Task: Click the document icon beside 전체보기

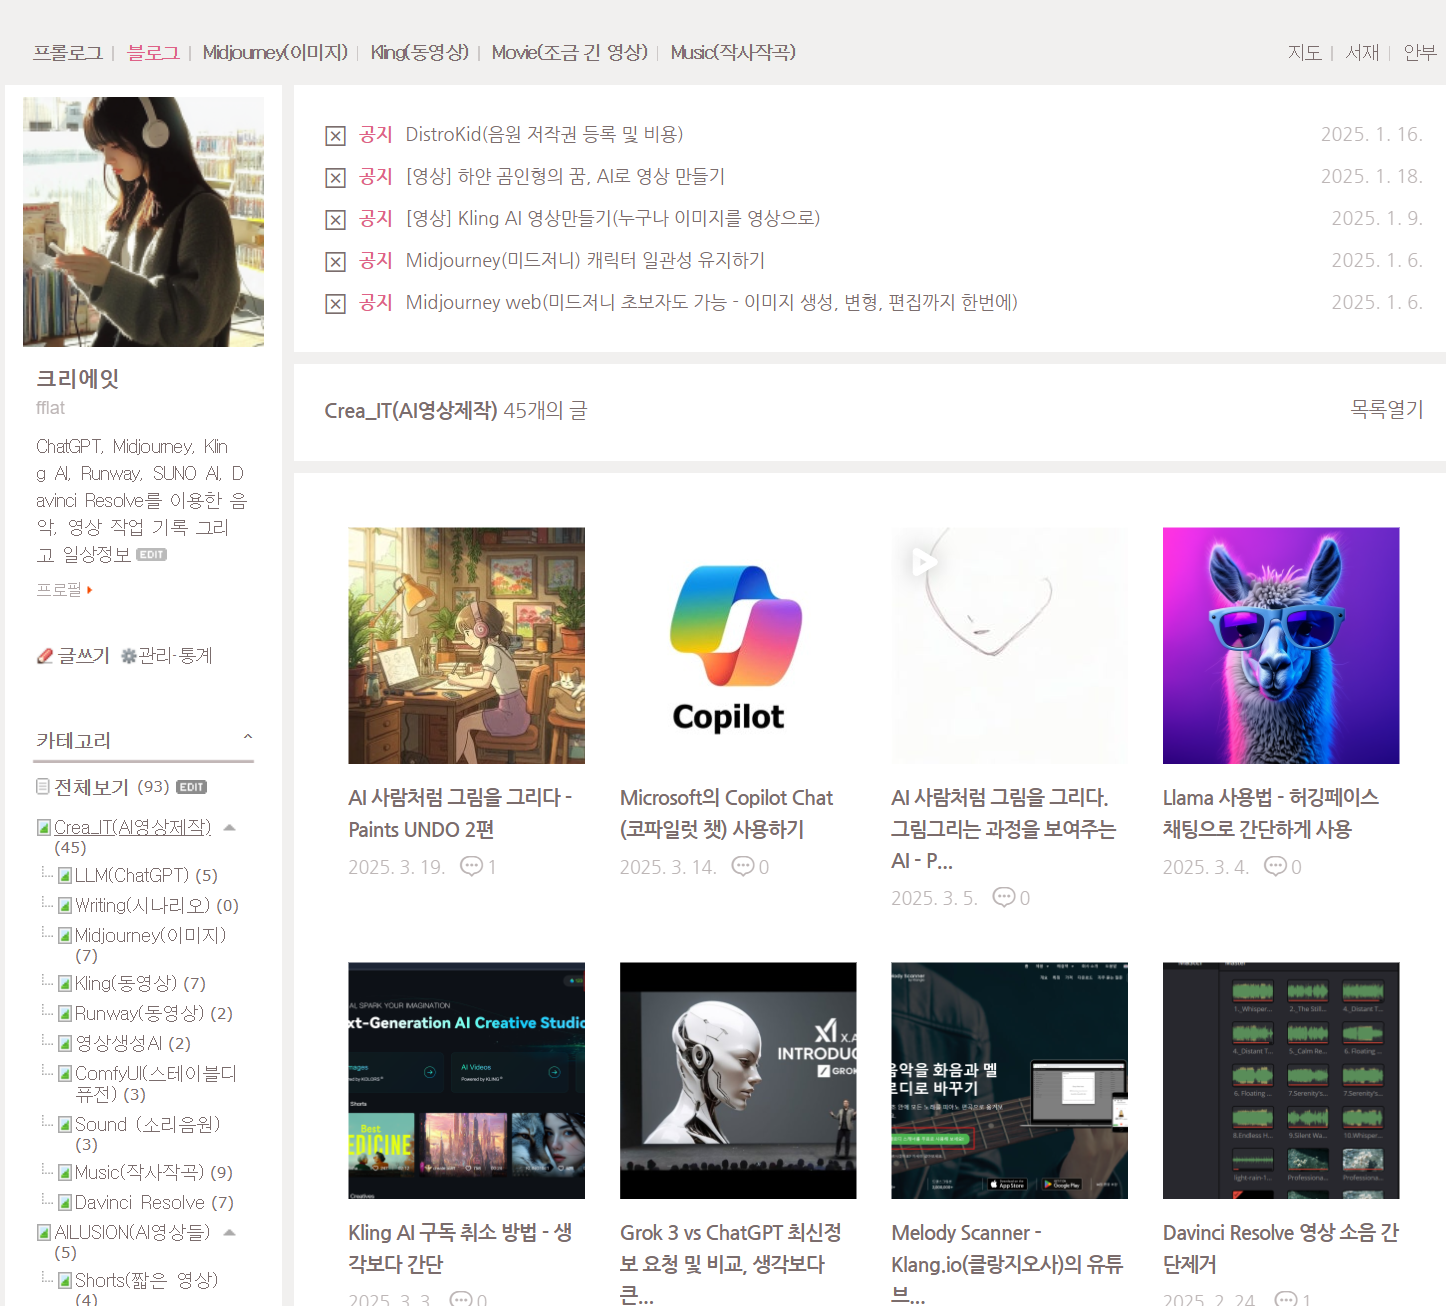Action: (x=43, y=787)
